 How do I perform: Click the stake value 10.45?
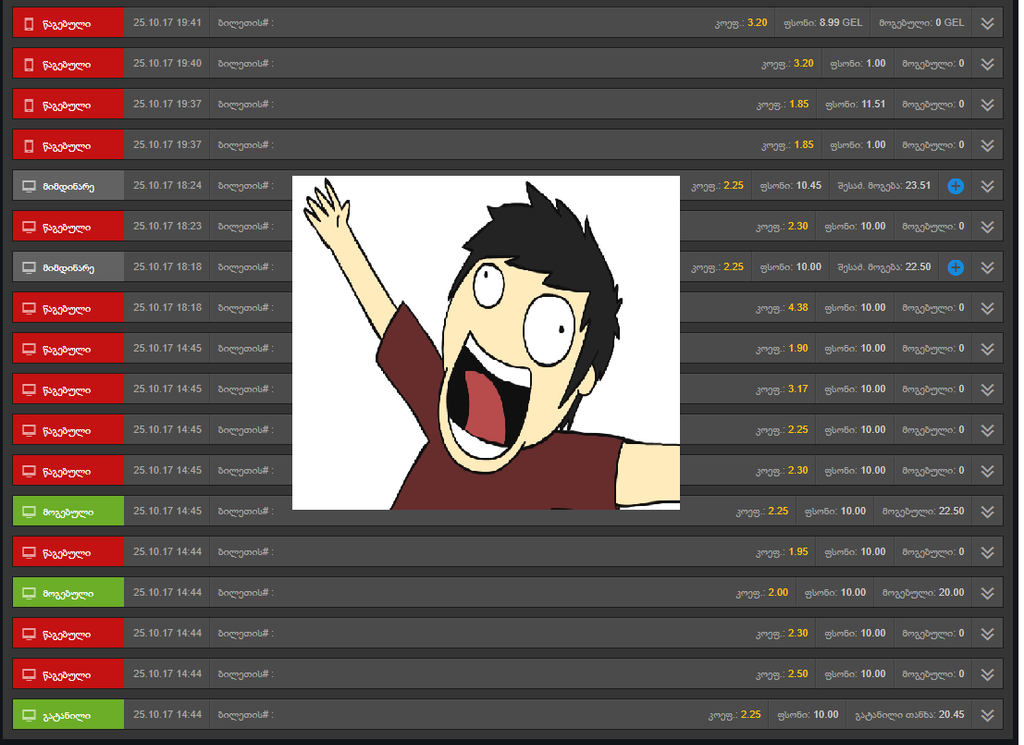tap(808, 185)
